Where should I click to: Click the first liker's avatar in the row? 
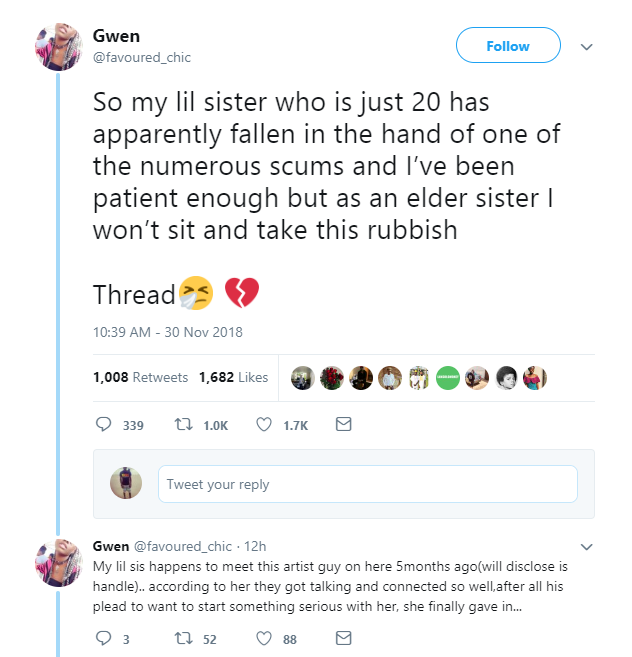click(x=303, y=378)
